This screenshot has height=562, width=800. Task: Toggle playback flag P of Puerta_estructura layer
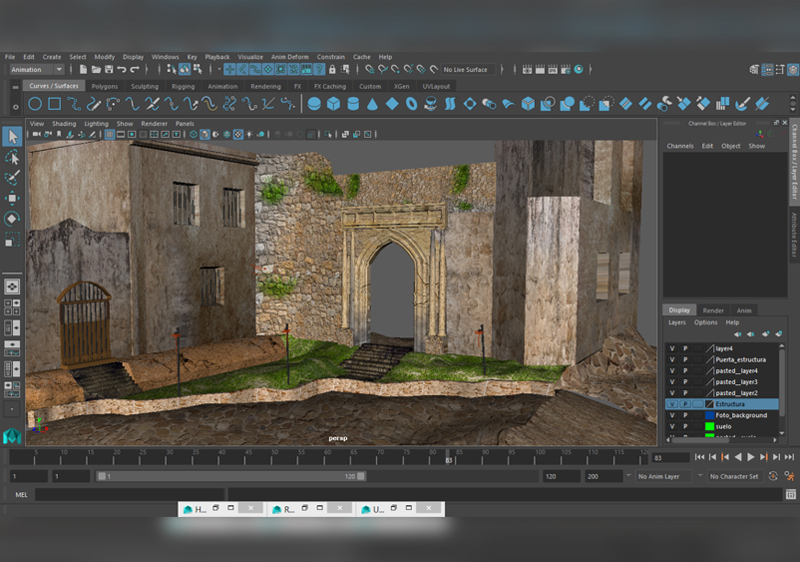point(685,360)
